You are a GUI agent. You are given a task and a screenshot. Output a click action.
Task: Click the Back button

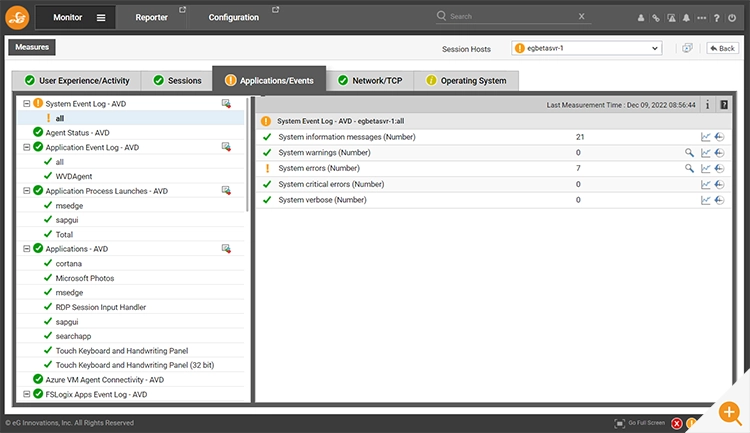(x=722, y=48)
